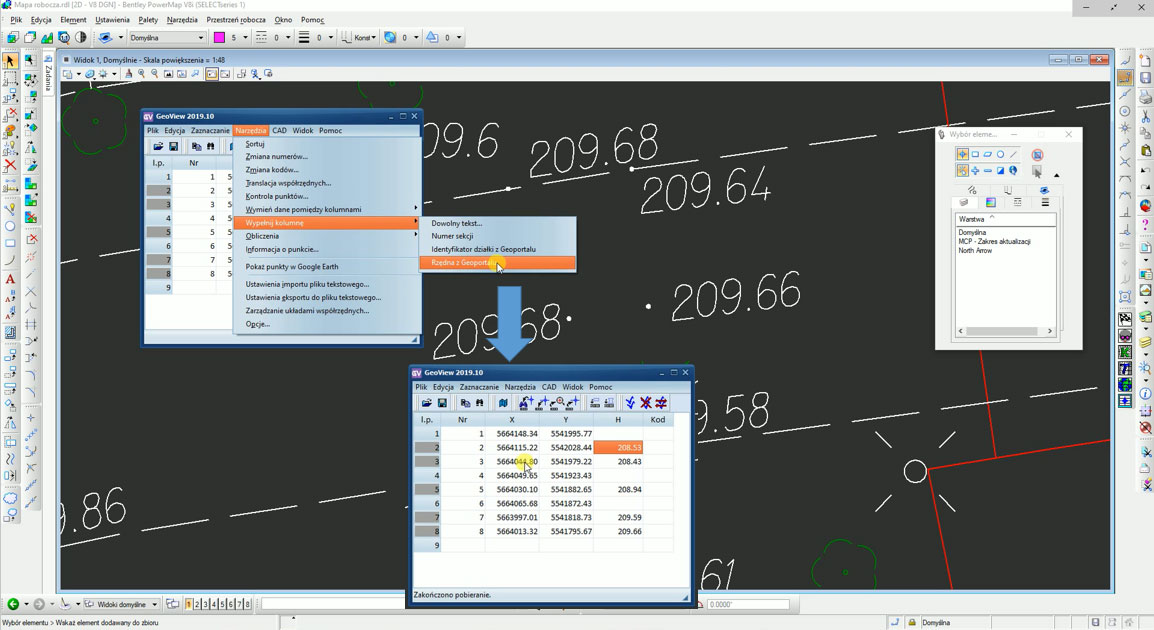
Task: Click the Warstwa column header
Action: (1005, 219)
